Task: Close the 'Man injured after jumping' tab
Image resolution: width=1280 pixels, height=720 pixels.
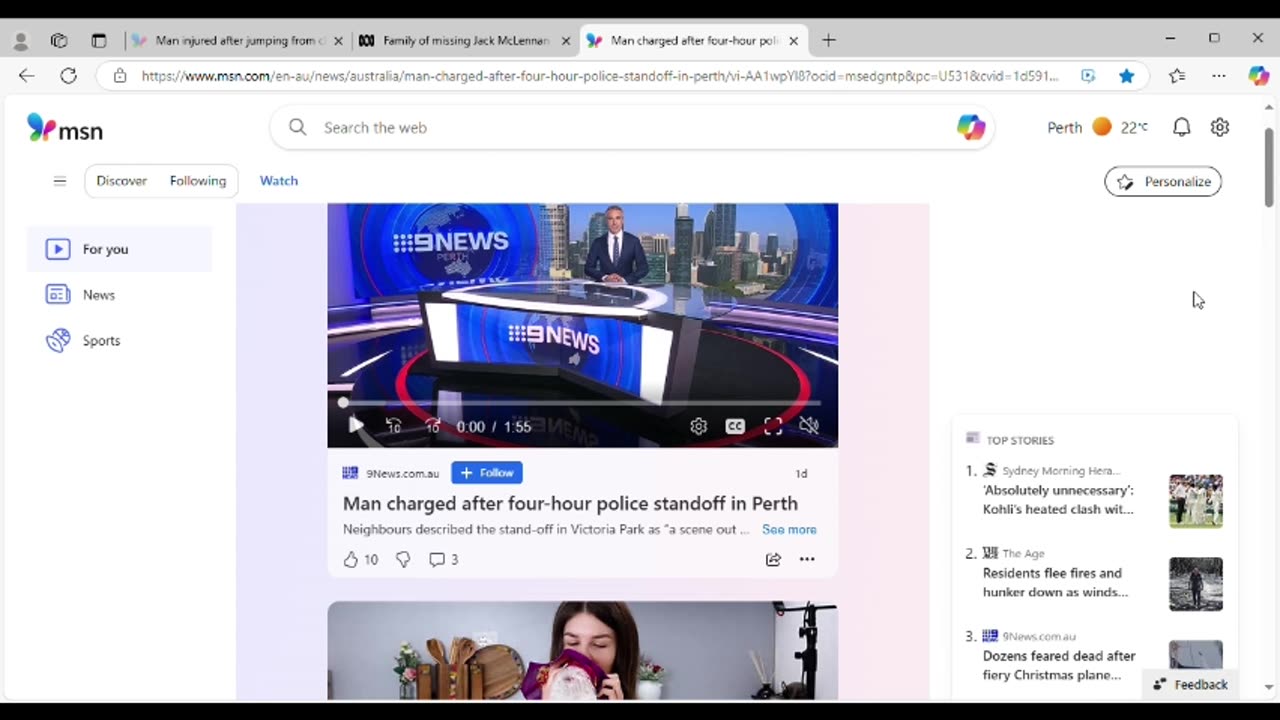Action: (x=338, y=41)
